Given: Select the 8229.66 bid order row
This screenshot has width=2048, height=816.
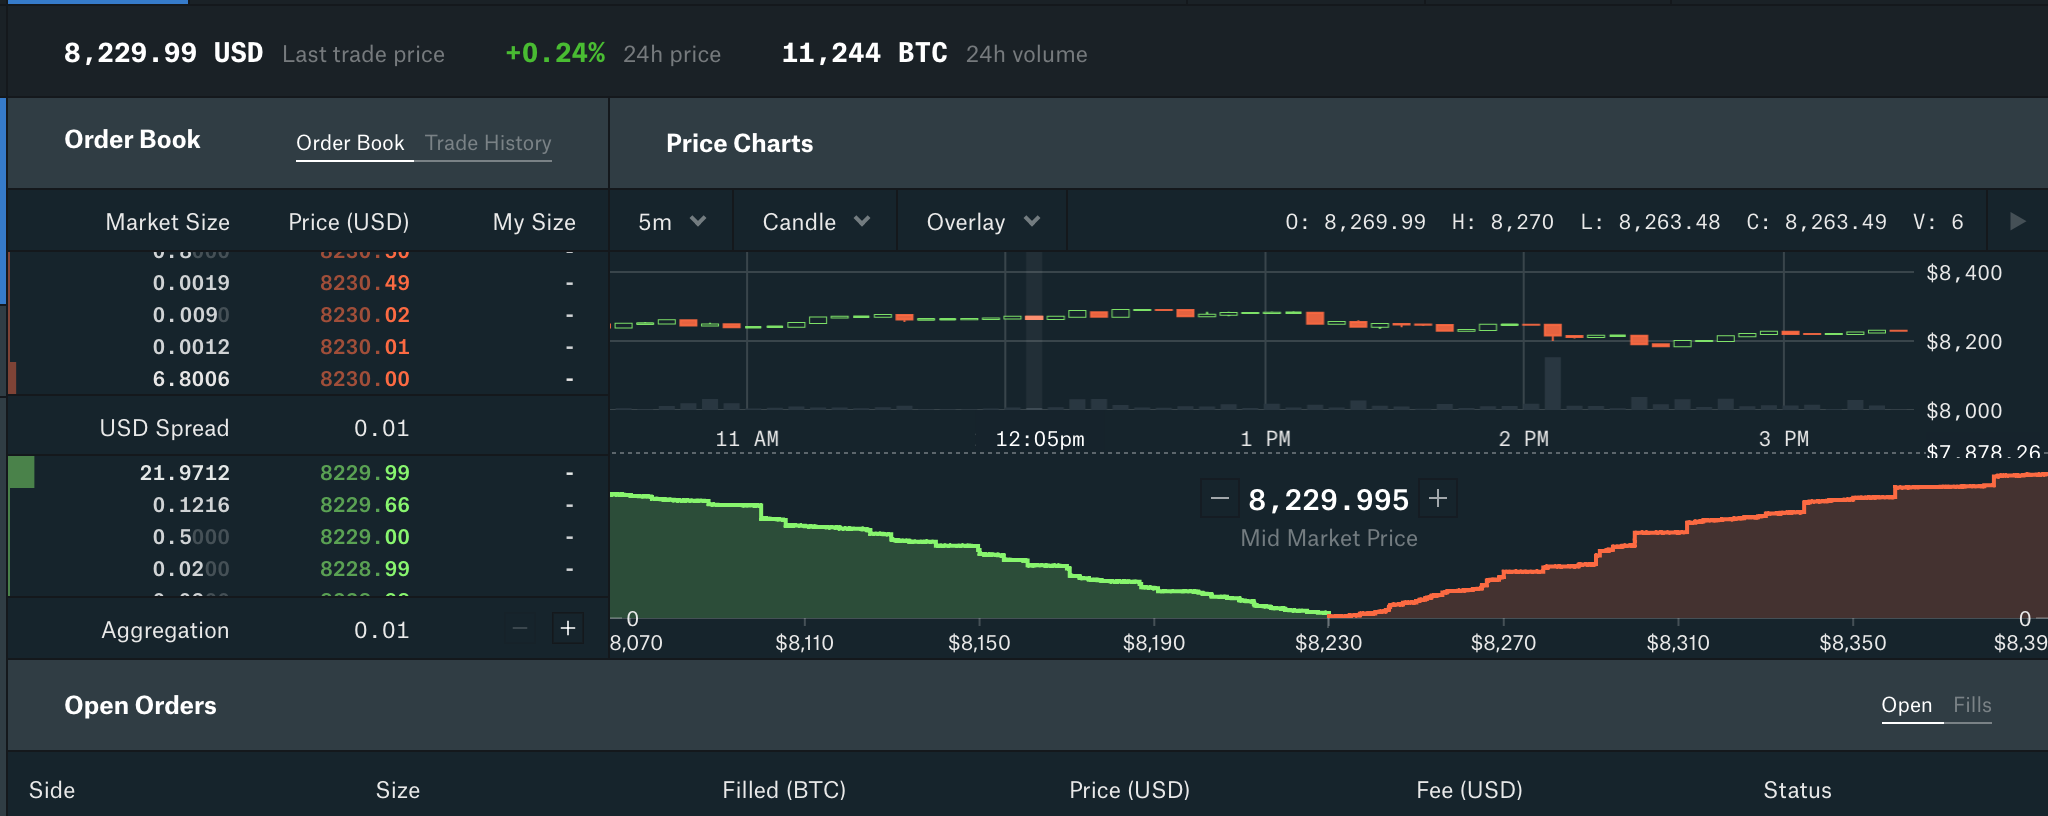Looking at the screenshot, I should click(364, 505).
